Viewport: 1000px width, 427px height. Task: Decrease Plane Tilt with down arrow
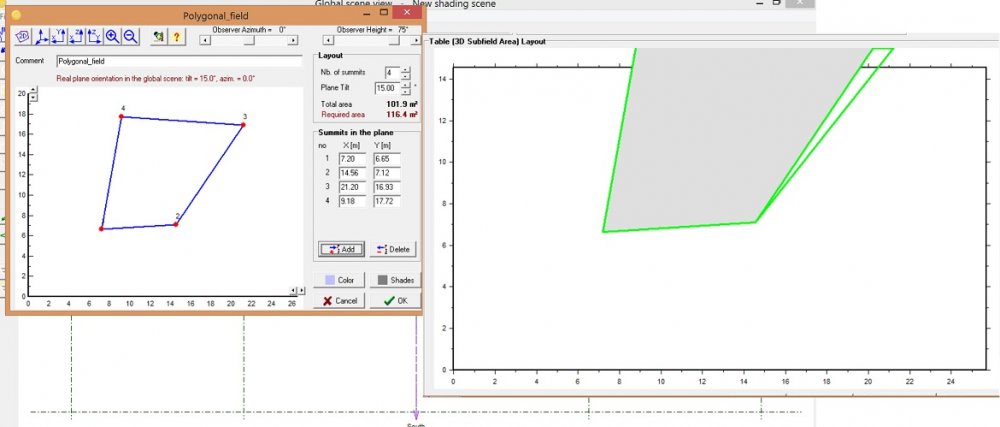tap(406, 91)
